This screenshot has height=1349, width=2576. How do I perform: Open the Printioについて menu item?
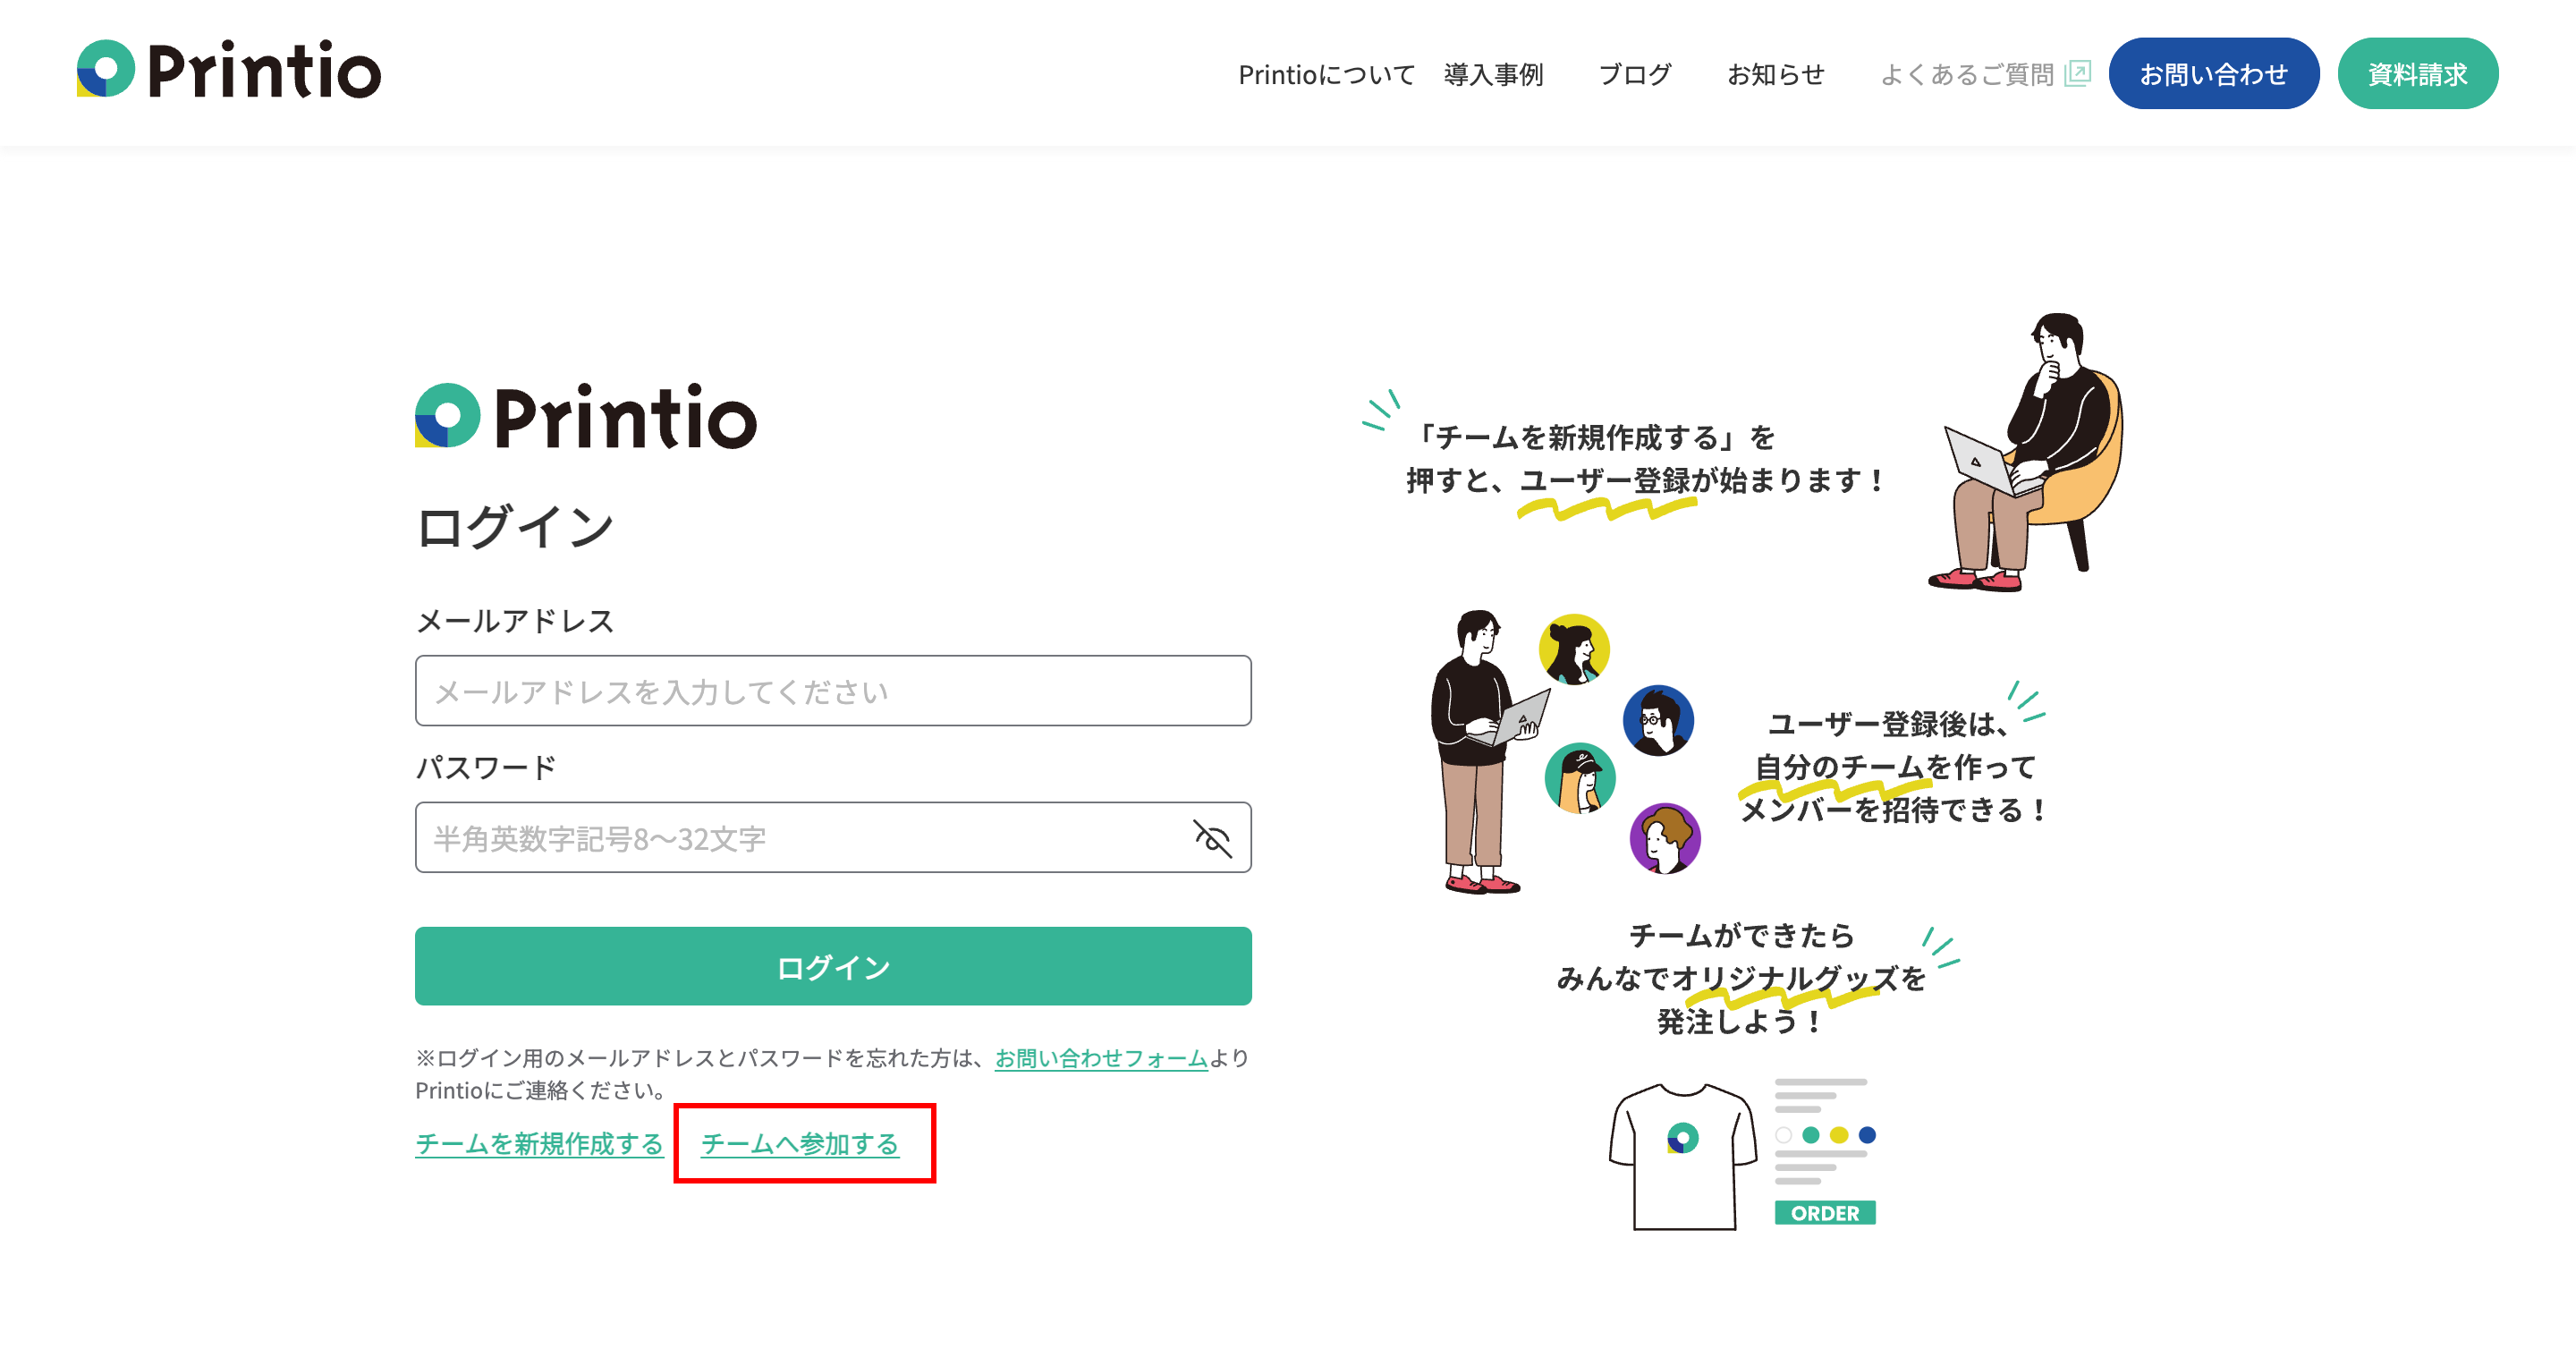[x=1326, y=74]
